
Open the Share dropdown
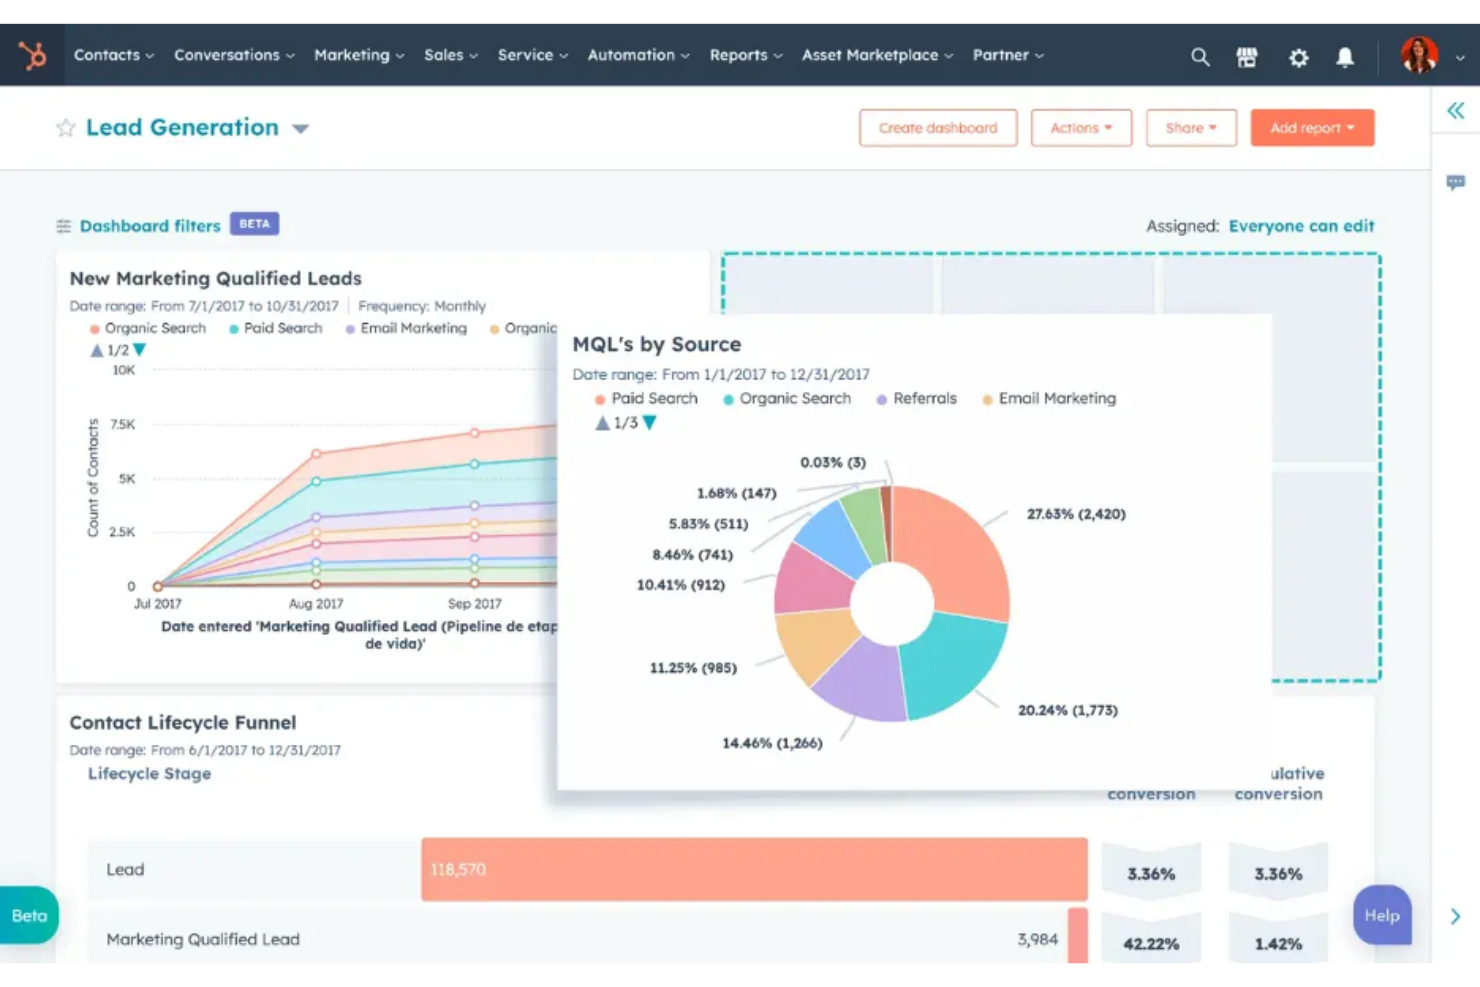[x=1190, y=128]
